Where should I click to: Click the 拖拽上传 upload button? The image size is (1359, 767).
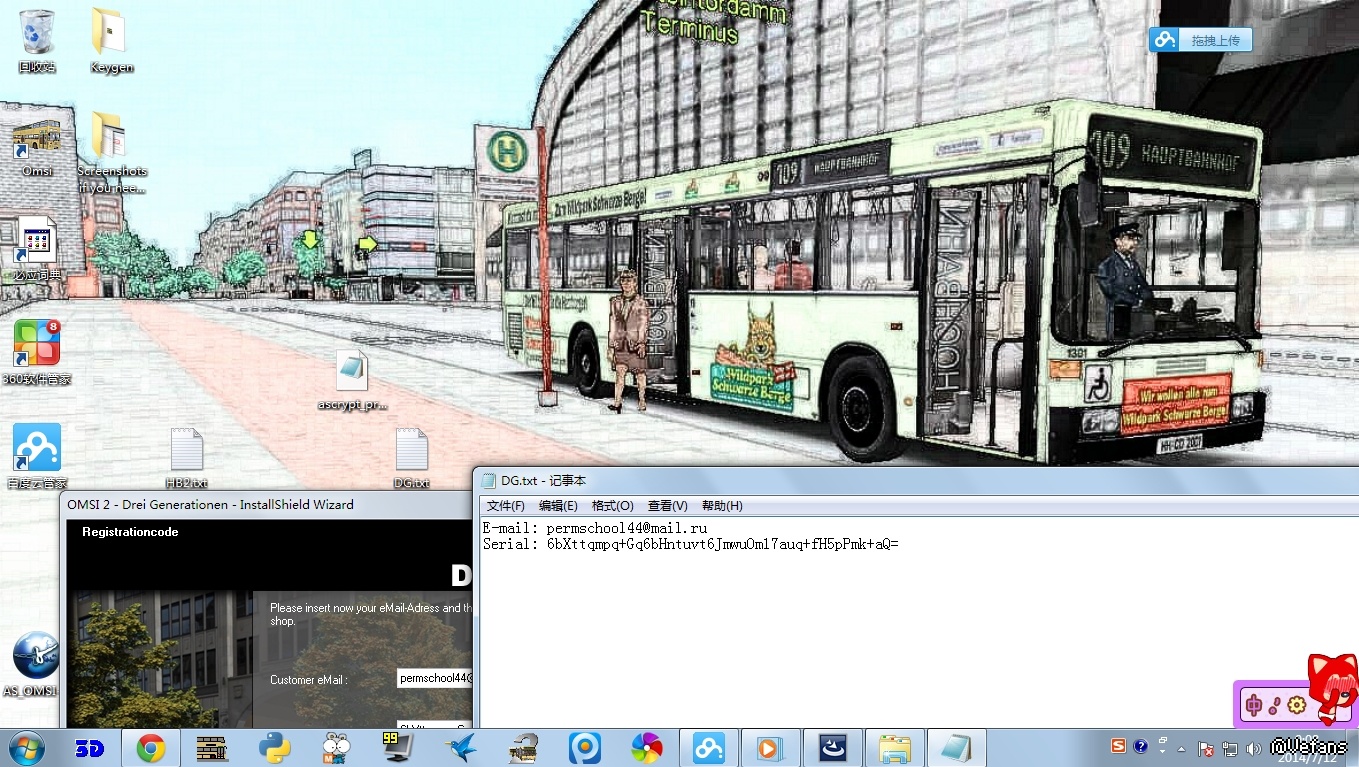[x=1200, y=40]
